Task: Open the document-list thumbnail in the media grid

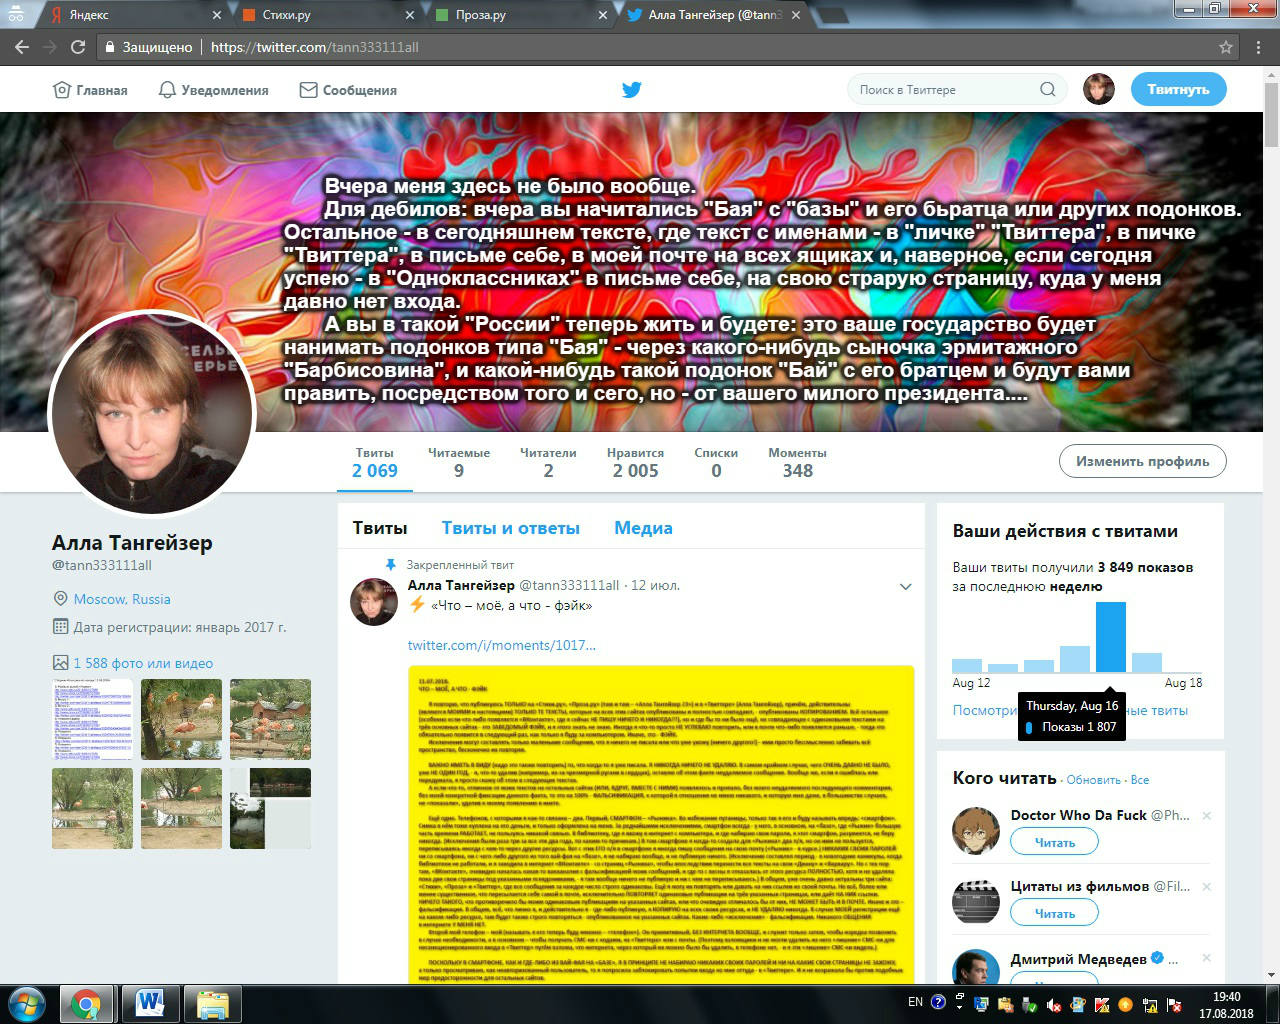Action: point(92,719)
